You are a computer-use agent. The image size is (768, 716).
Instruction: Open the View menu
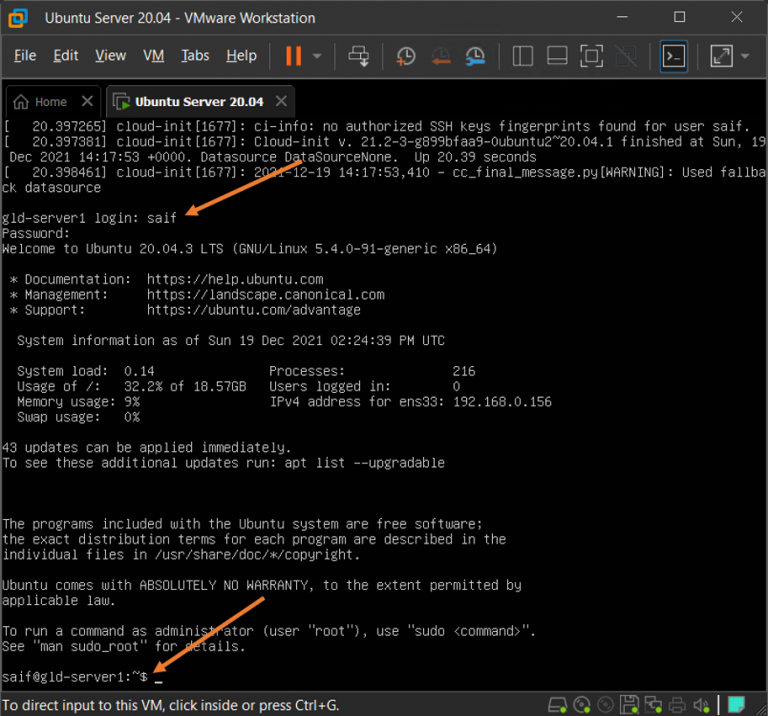(110, 56)
